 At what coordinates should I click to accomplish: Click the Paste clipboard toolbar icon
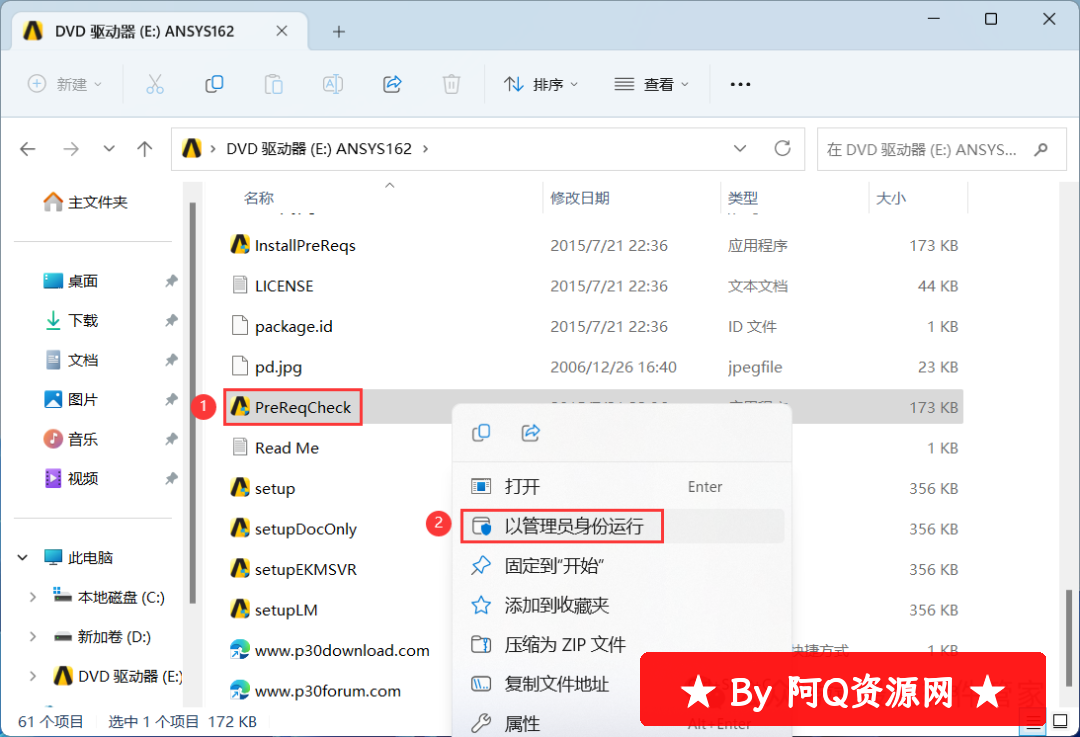[x=273, y=84]
